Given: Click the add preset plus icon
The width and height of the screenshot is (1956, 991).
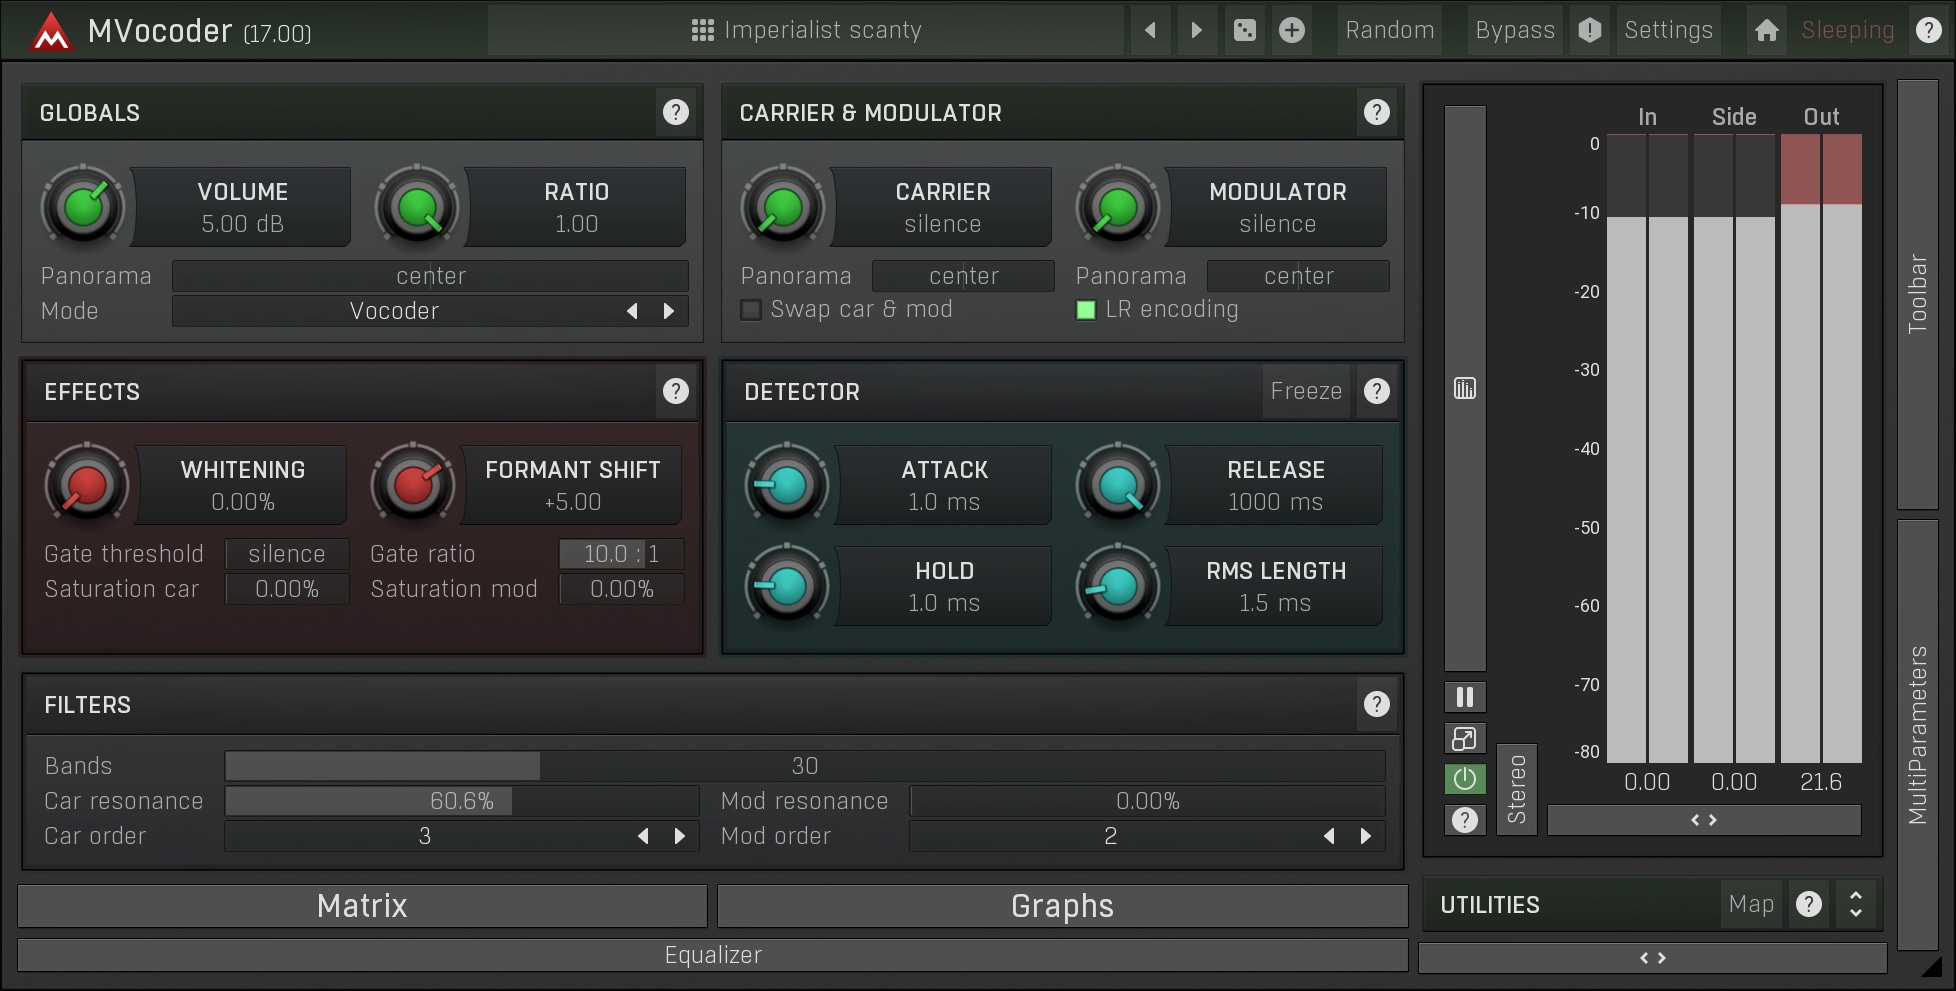Looking at the screenshot, I should click(x=1292, y=30).
